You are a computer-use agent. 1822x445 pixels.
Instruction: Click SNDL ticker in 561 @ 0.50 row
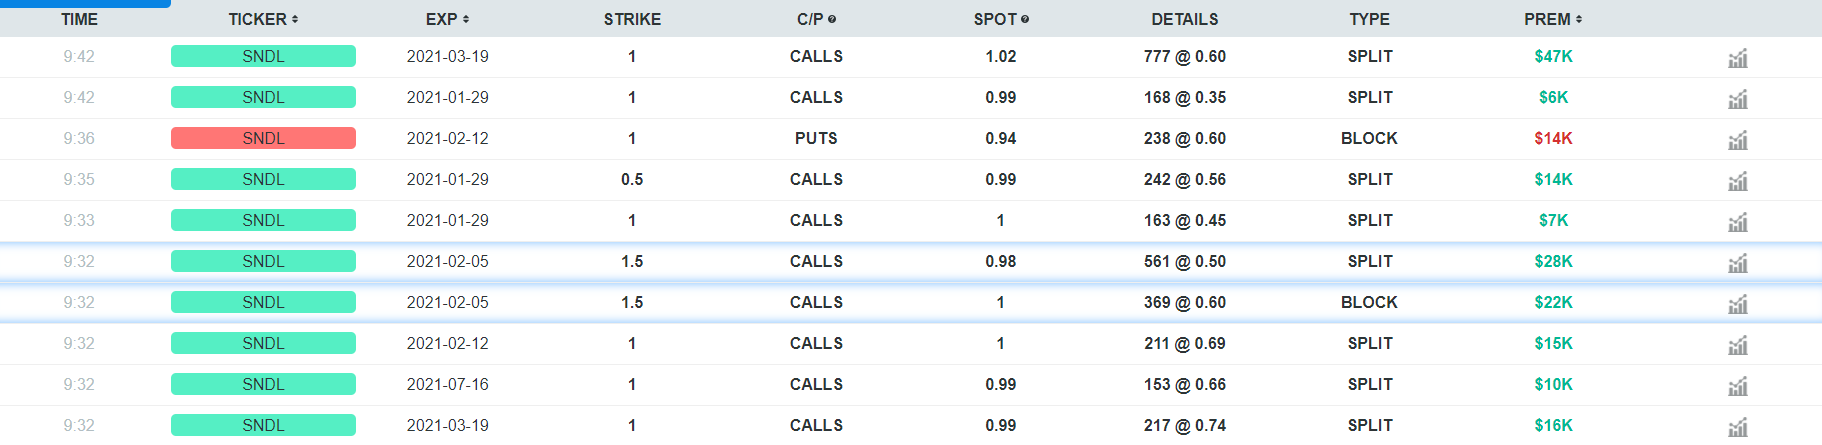click(263, 261)
